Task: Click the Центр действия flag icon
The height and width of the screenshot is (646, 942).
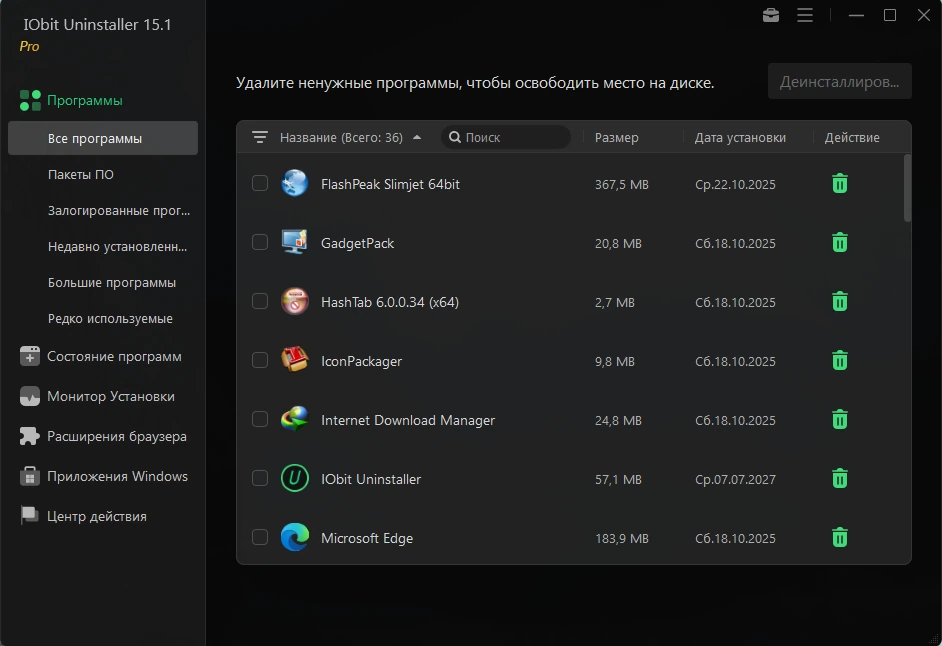Action: [29, 516]
